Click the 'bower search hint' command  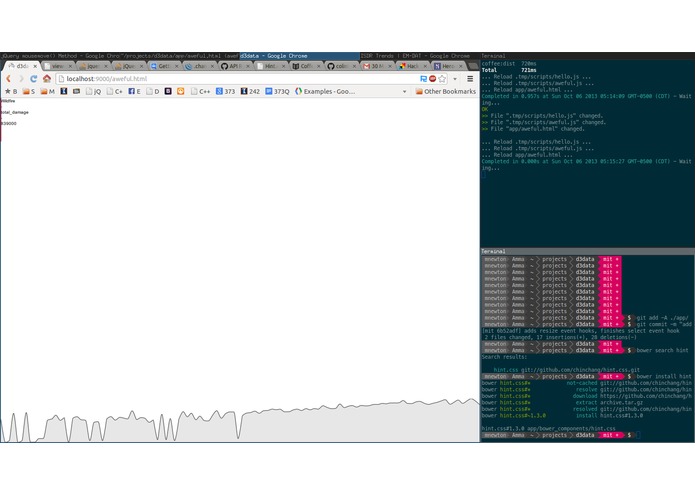pos(662,350)
